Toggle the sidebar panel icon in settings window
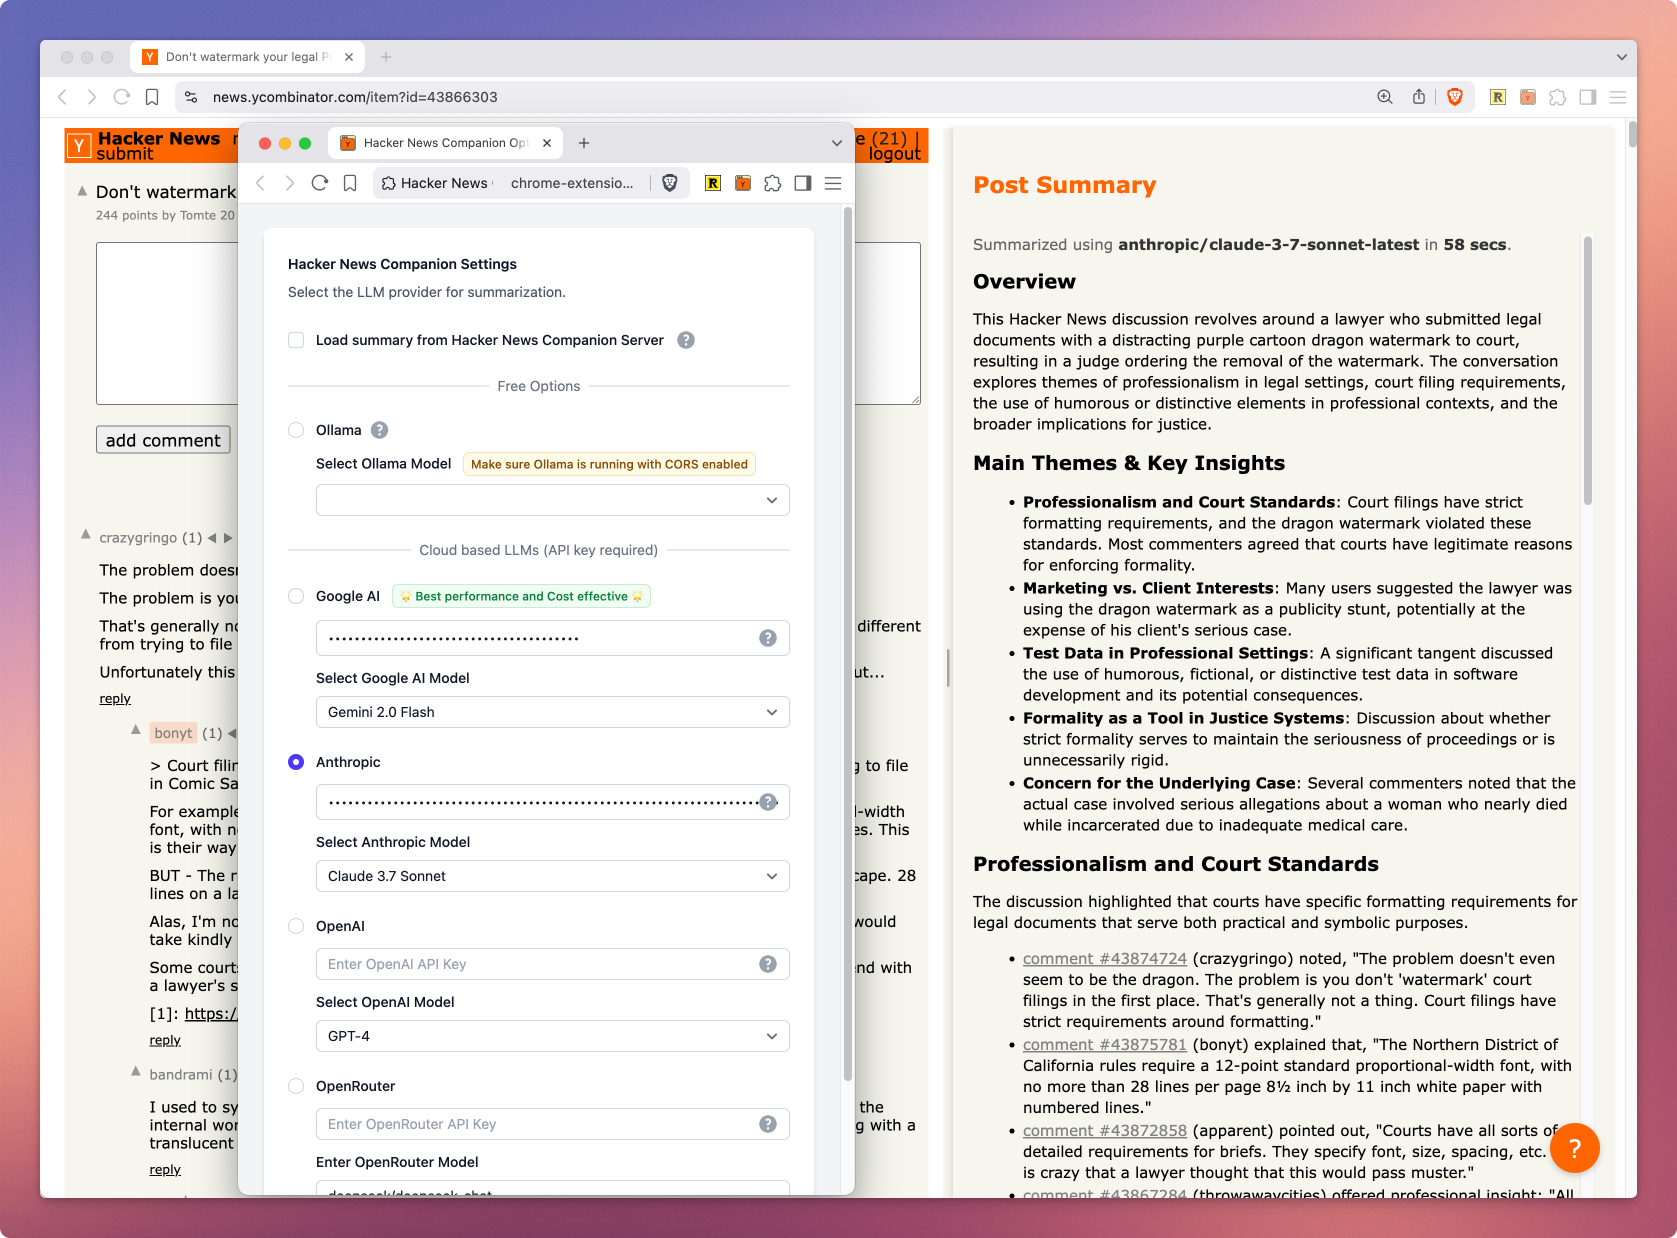1677x1238 pixels. [x=803, y=183]
